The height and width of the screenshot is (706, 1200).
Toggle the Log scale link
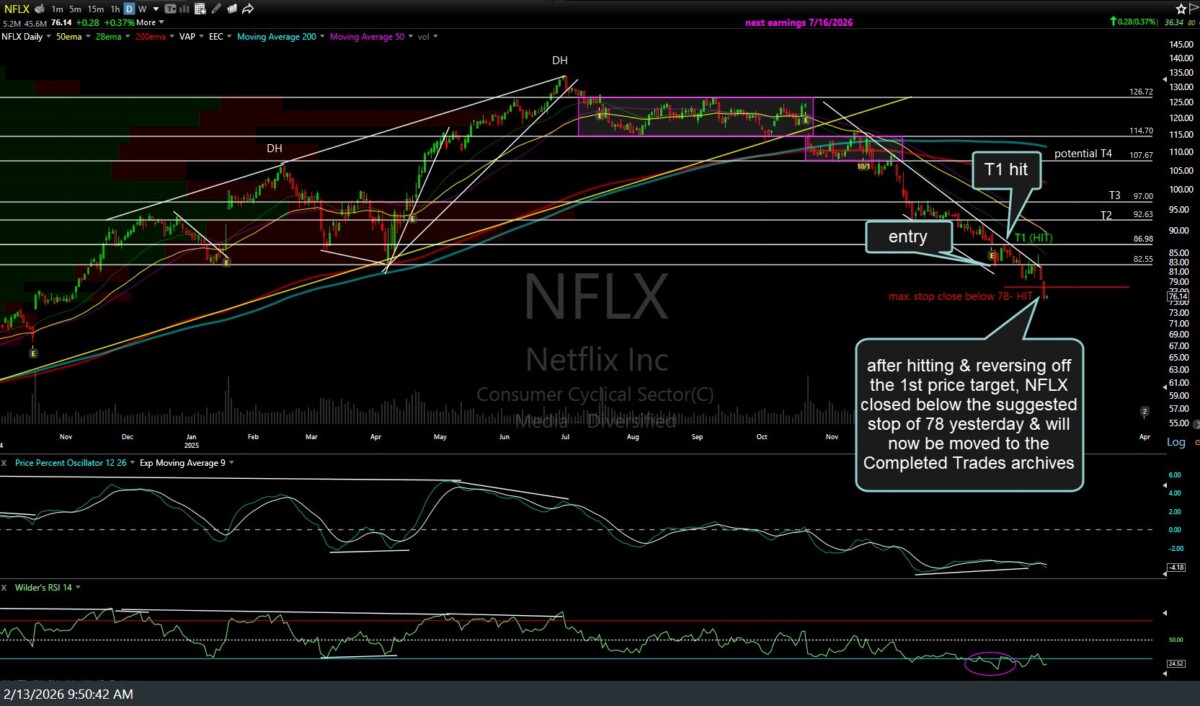tap(1175, 442)
